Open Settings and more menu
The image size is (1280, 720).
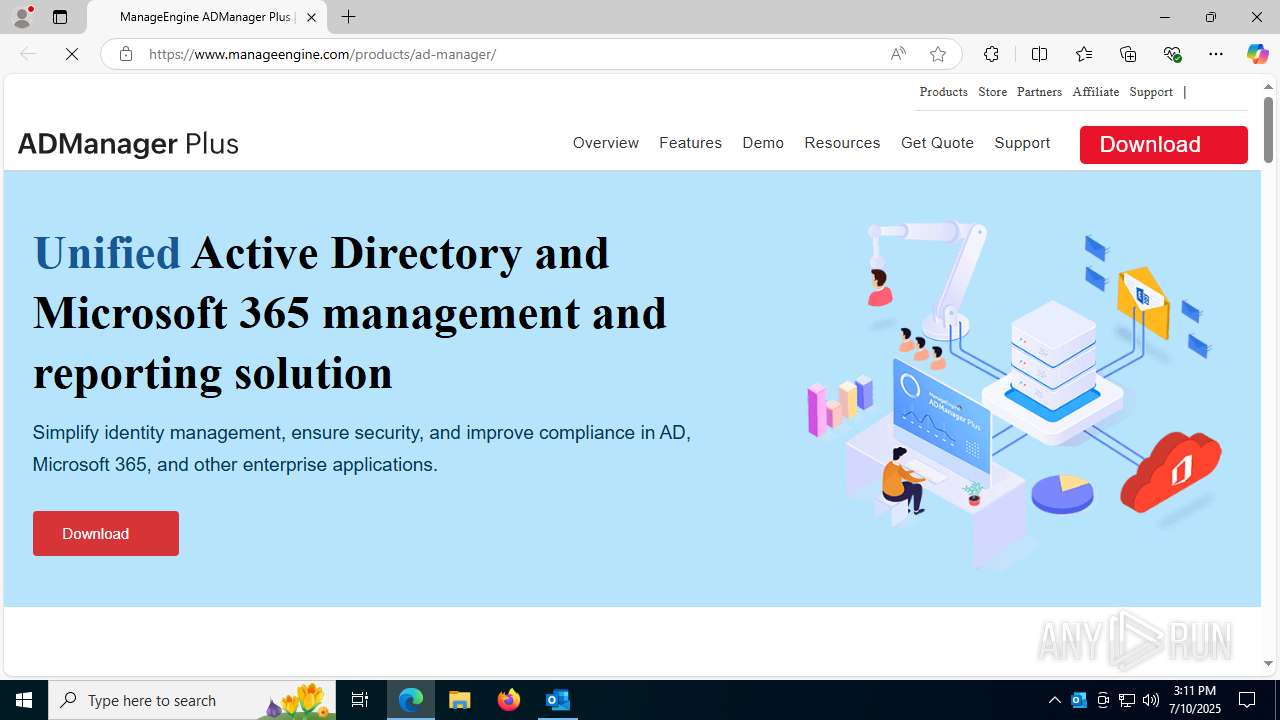coord(1216,54)
